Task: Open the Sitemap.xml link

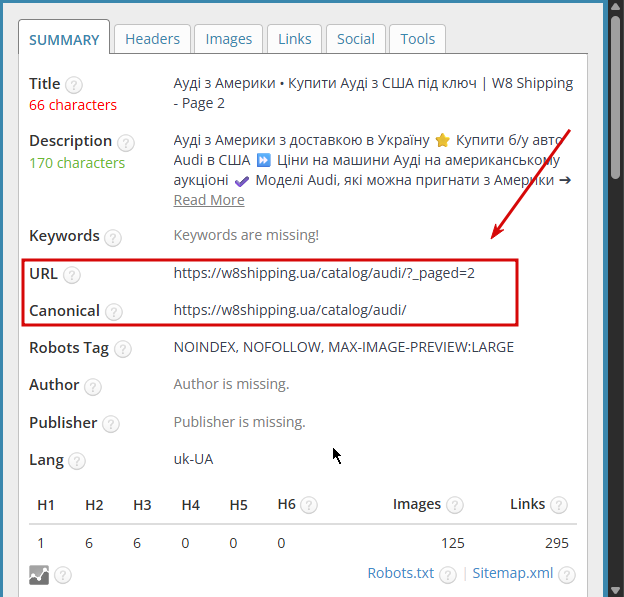Action: pyautogui.click(x=513, y=573)
